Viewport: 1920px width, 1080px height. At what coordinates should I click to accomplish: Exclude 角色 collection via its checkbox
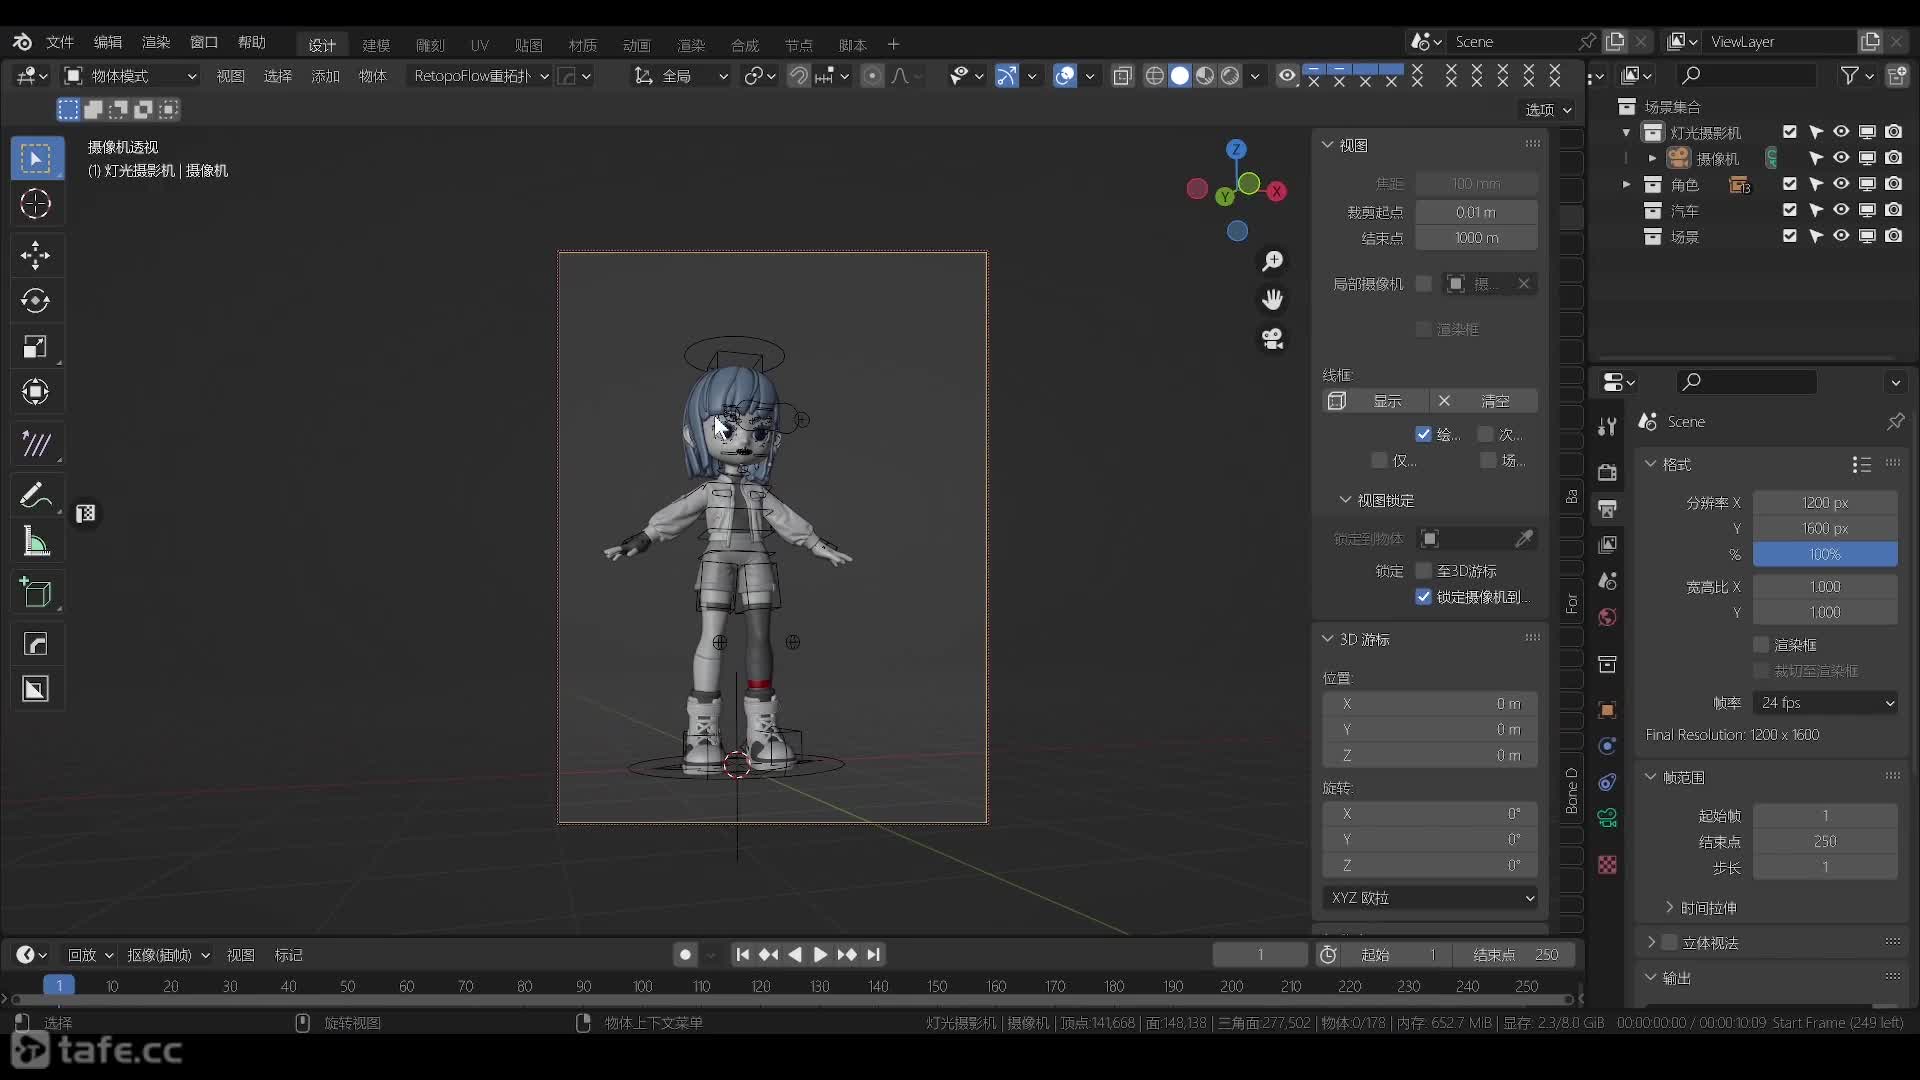[1790, 184]
